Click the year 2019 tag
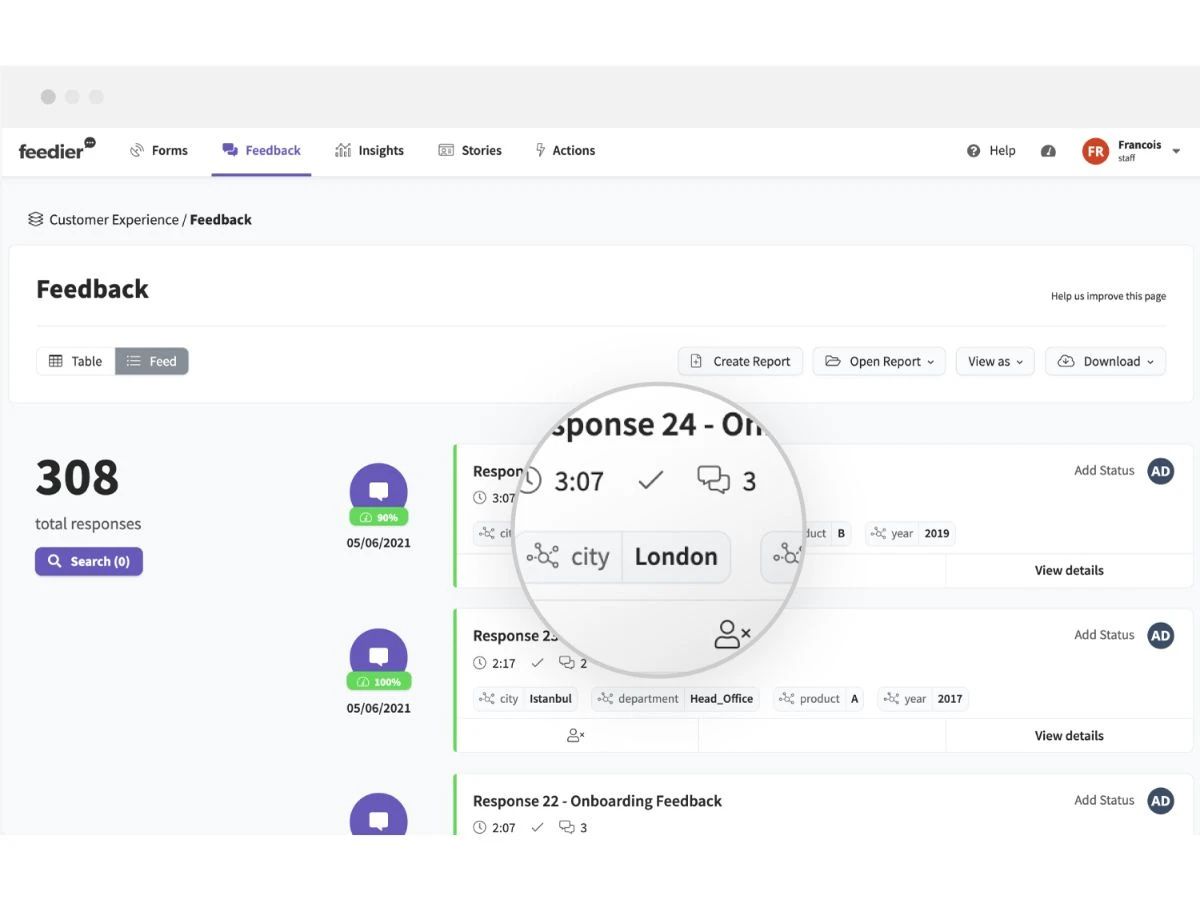Screen dimensions: 1200x900 coord(910,533)
